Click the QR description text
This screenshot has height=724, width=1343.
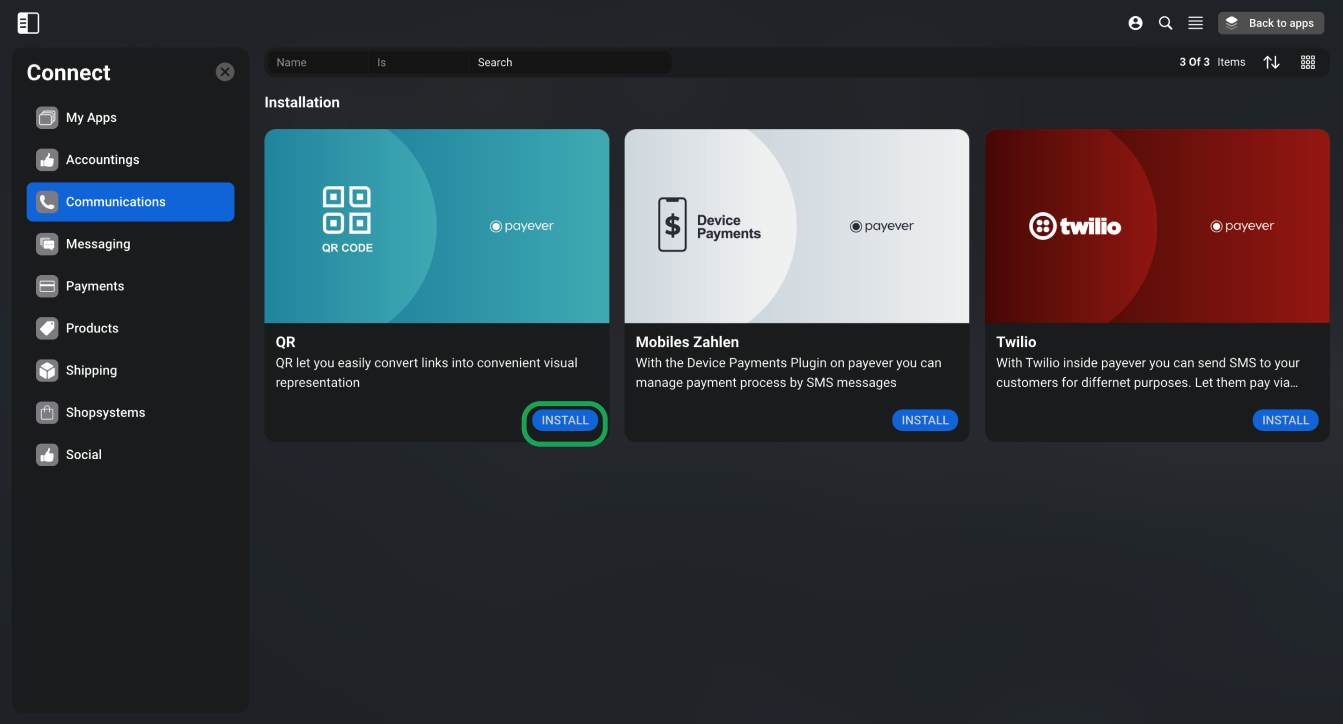[427, 373]
